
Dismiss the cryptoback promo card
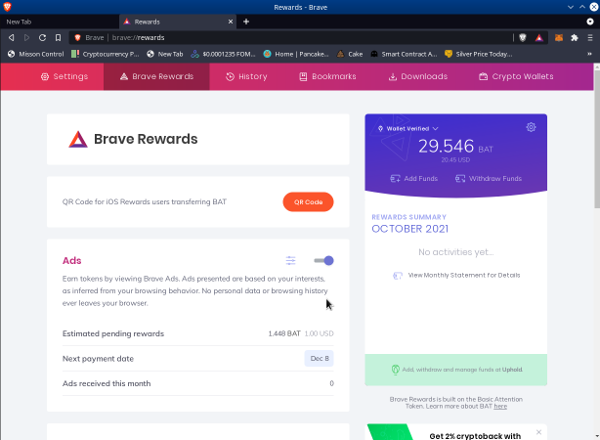(539, 432)
